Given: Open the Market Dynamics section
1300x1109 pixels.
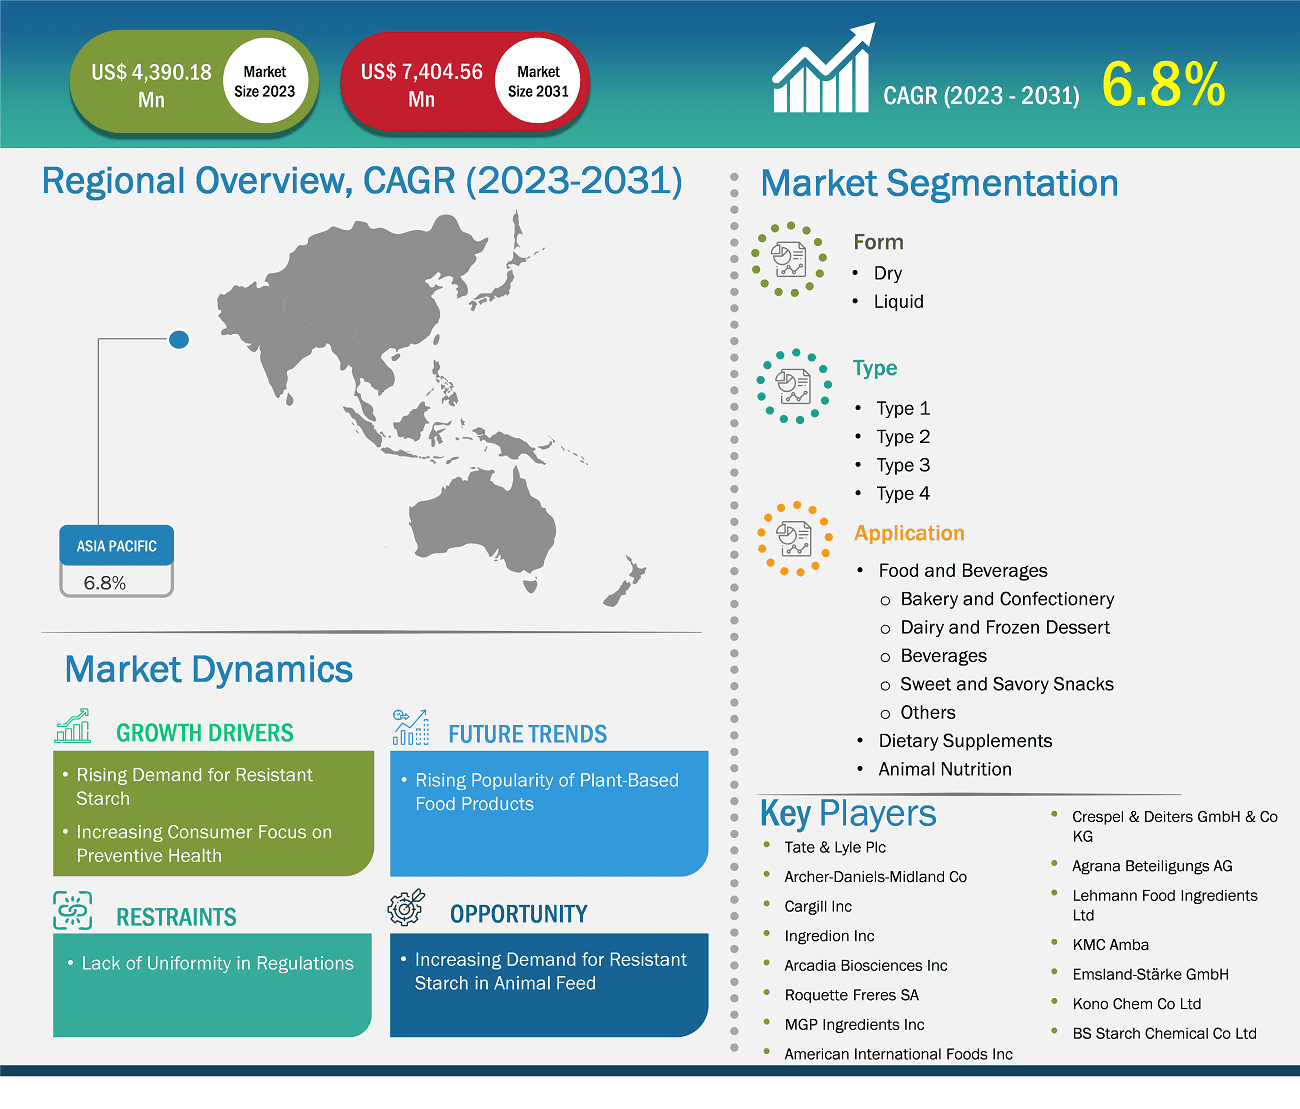Looking at the screenshot, I should click(208, 670).
